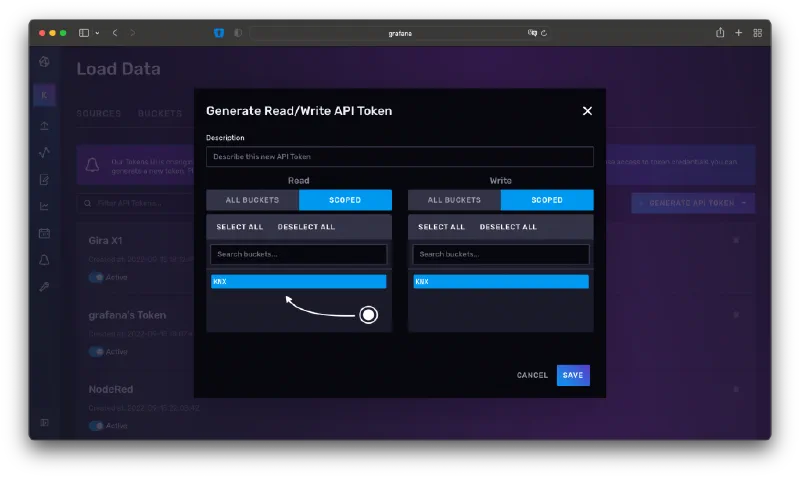Viewport: 800px width, 478px height.
Task: Close the Generate API Token dialog
Action: pos(587,111)
